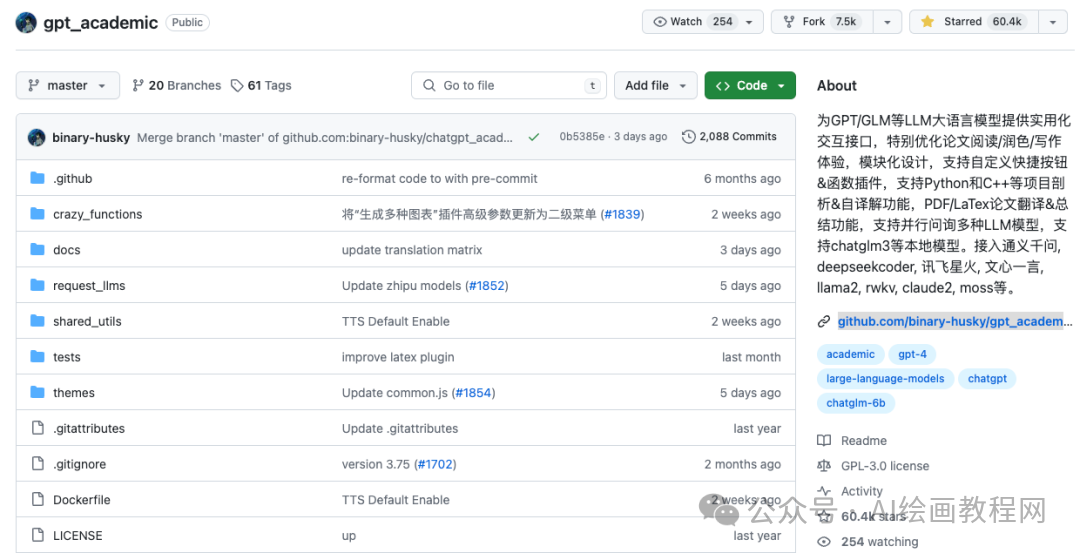Viewport: 1080px width, 553px height.
Task: Open the star lists dropdown arrow
Action: pos(1052,22)
